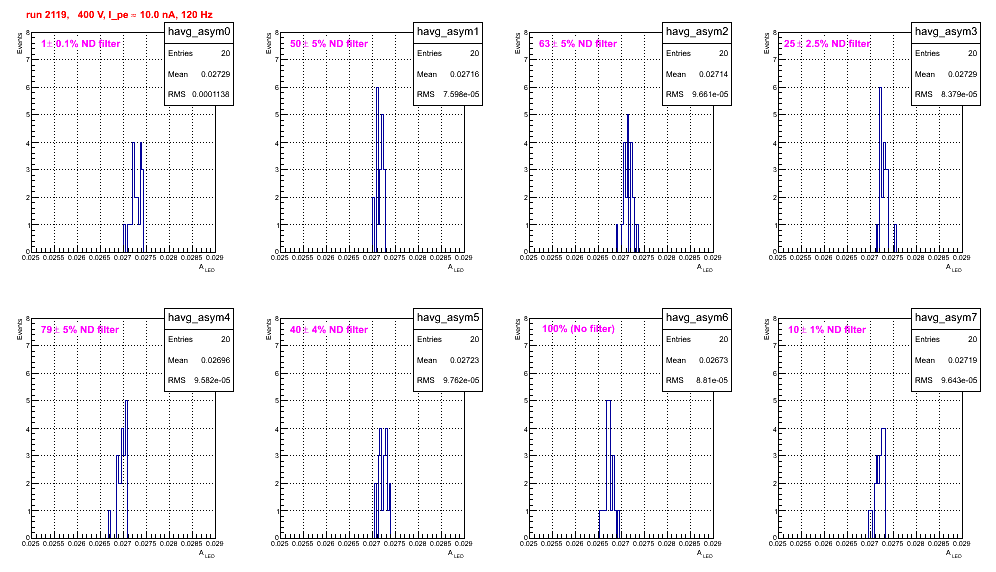This screenshot has width=996, height=572.
Task: Select the havg_asym5 stats box title
Action: point(448,318)
